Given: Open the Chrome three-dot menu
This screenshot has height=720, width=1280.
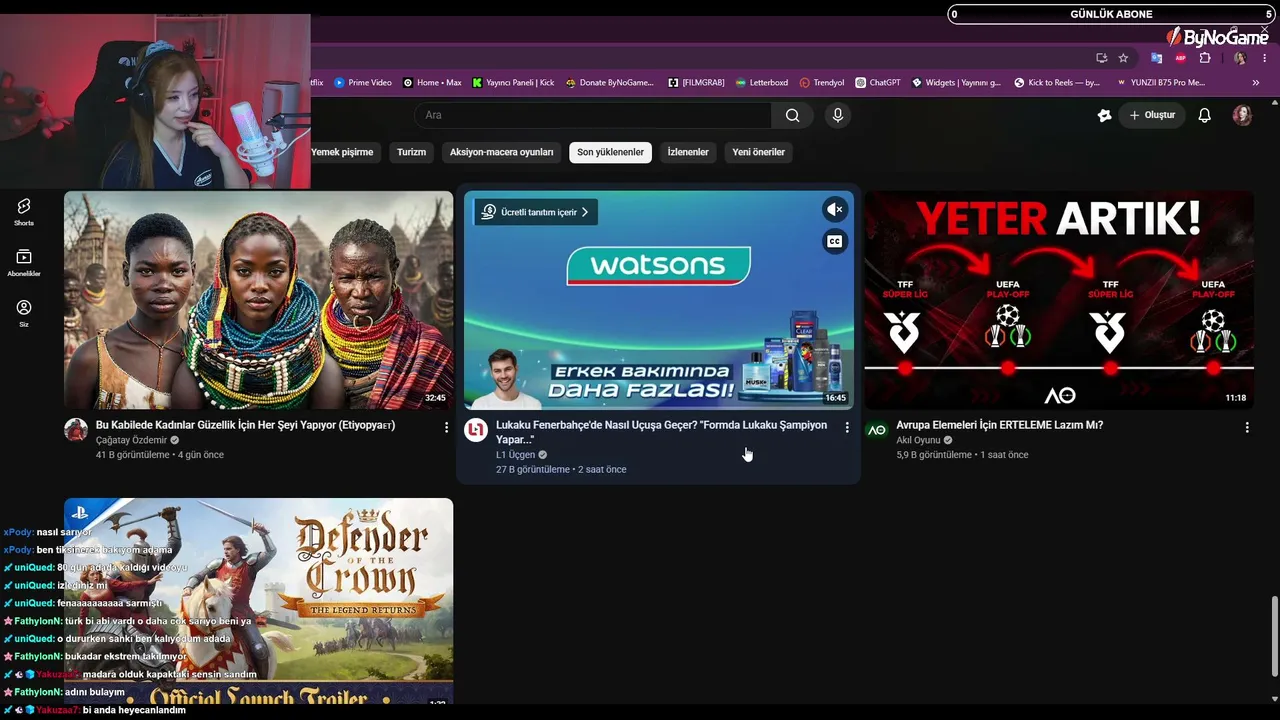Looking at the screenshot, I should click(x=1265, y=58).
